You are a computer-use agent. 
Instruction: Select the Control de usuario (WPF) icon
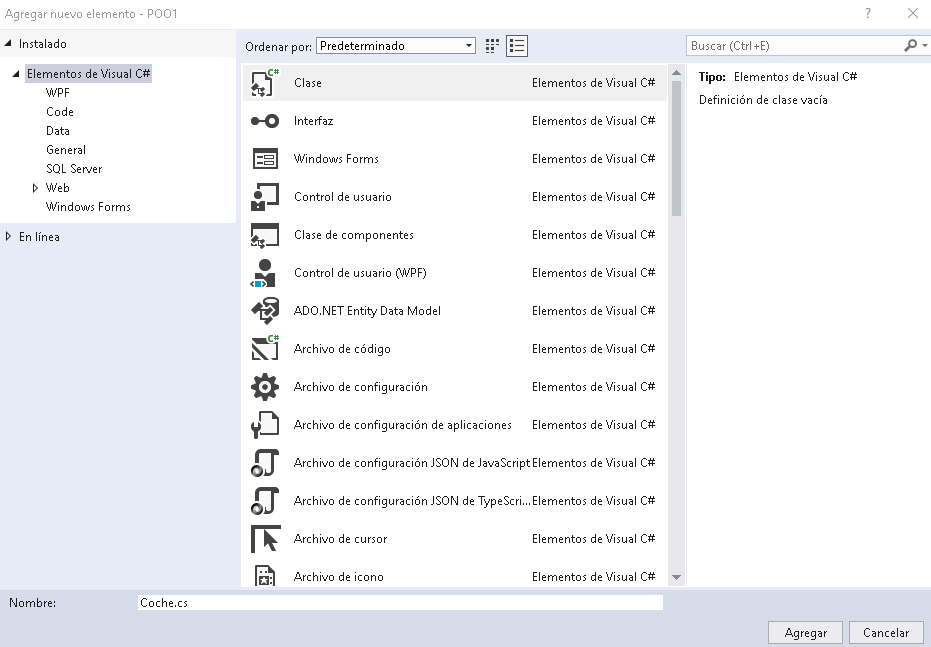[264, 273]
